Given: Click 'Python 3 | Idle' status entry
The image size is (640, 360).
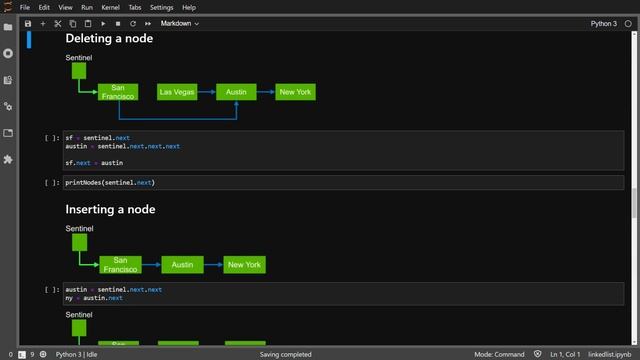Looking at the screenshot, I should point(76,355).
